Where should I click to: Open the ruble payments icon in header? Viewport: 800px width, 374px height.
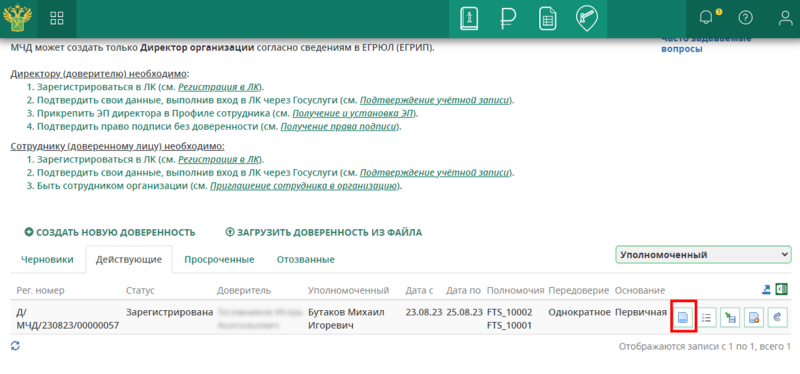click(508, 19)
